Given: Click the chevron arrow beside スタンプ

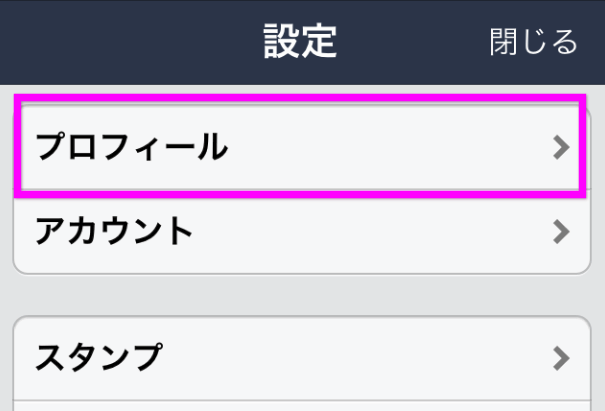Looking at the screenshot, I should tap(561, 357).
